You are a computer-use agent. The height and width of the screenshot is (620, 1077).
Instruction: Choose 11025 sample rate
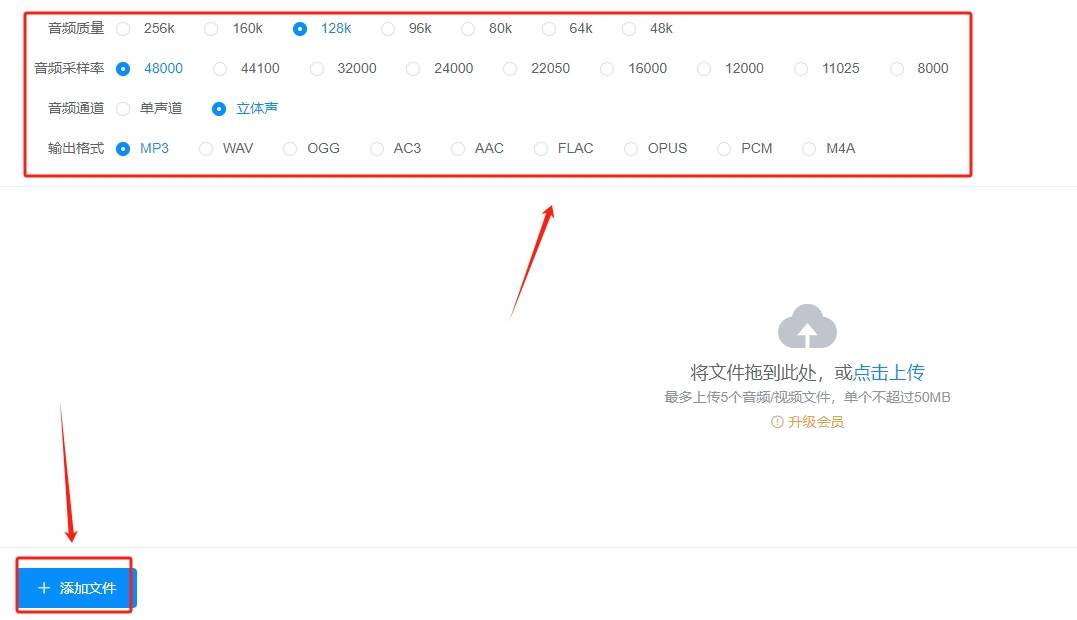coord(800,69)
